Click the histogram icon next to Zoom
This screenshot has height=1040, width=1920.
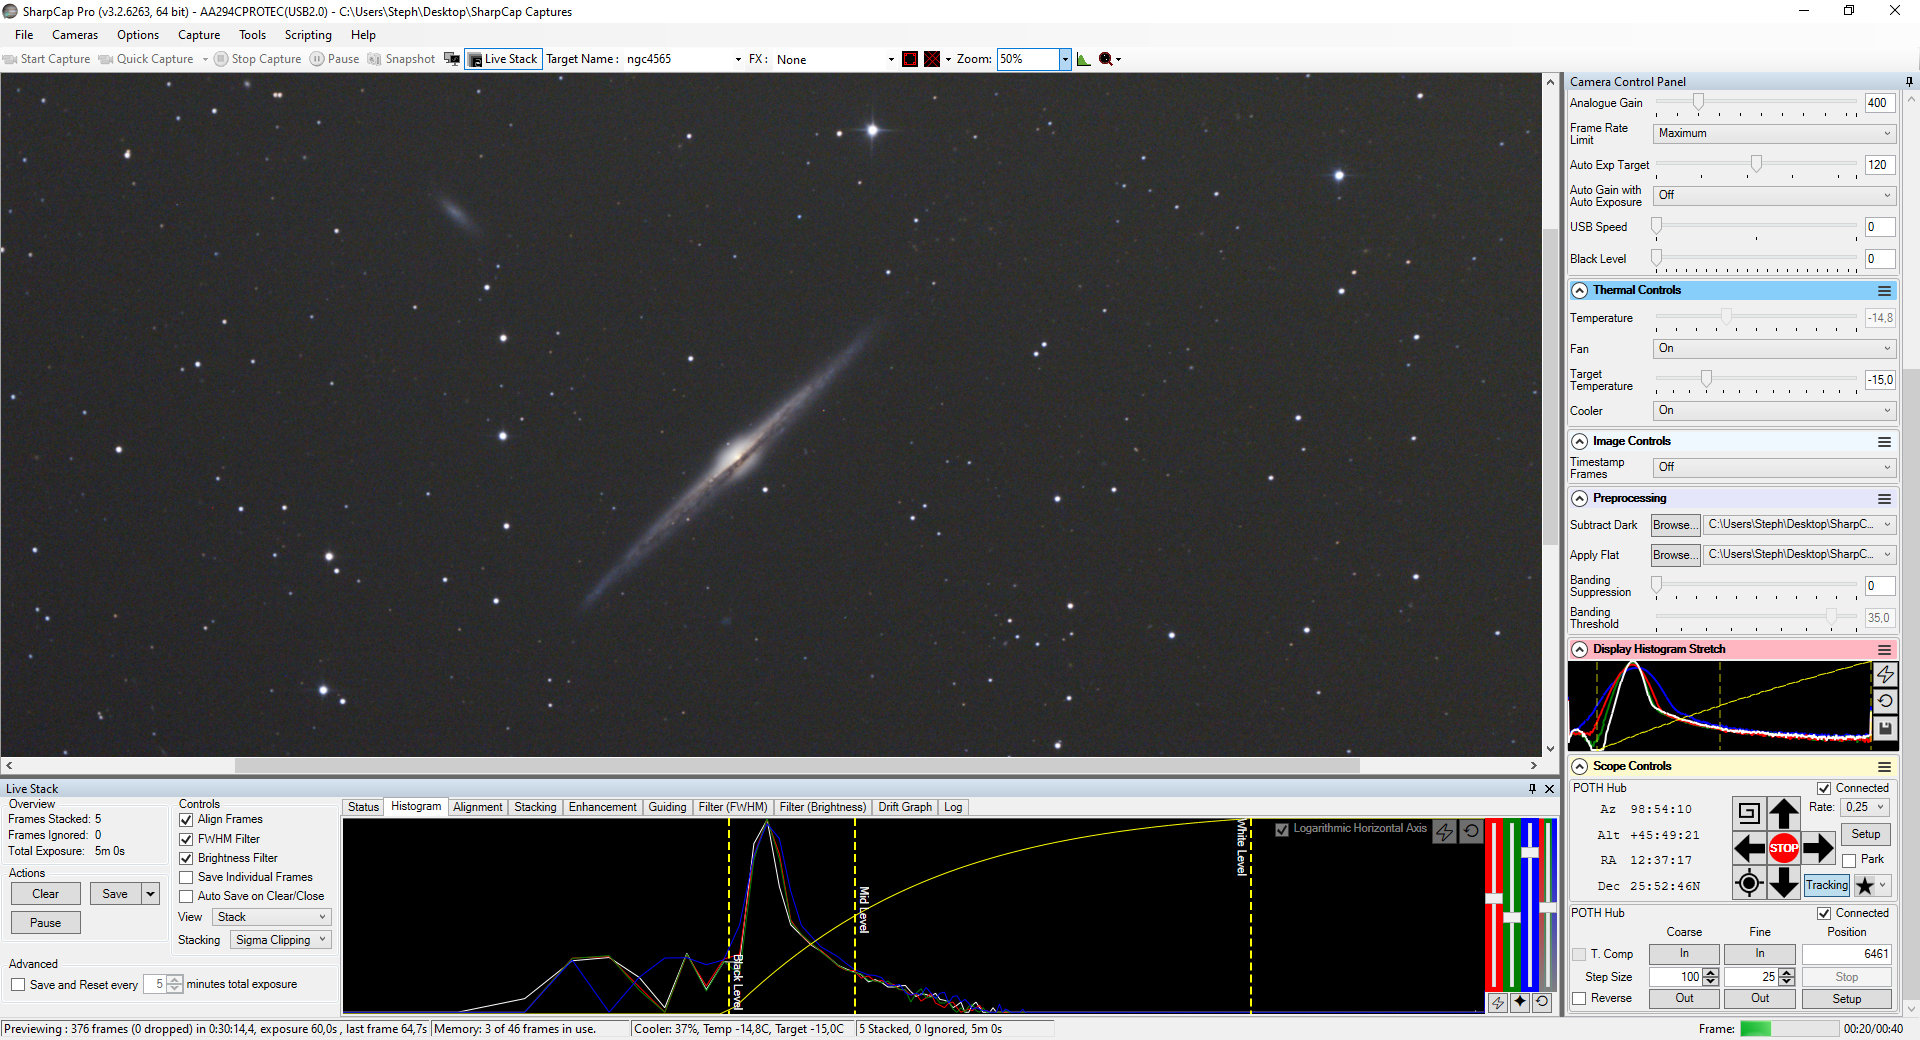click(1083, 59)
